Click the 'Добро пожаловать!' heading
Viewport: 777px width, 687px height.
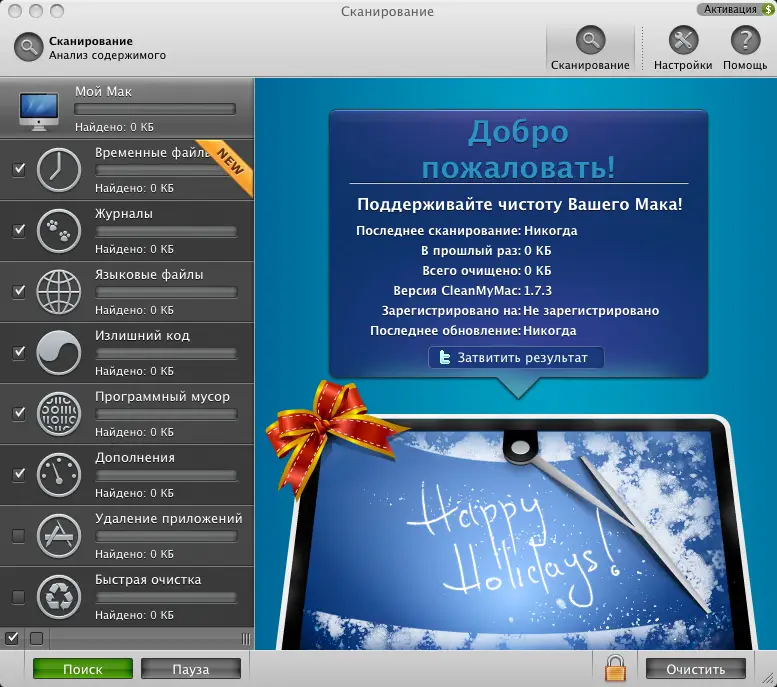[x=519, y=149]
